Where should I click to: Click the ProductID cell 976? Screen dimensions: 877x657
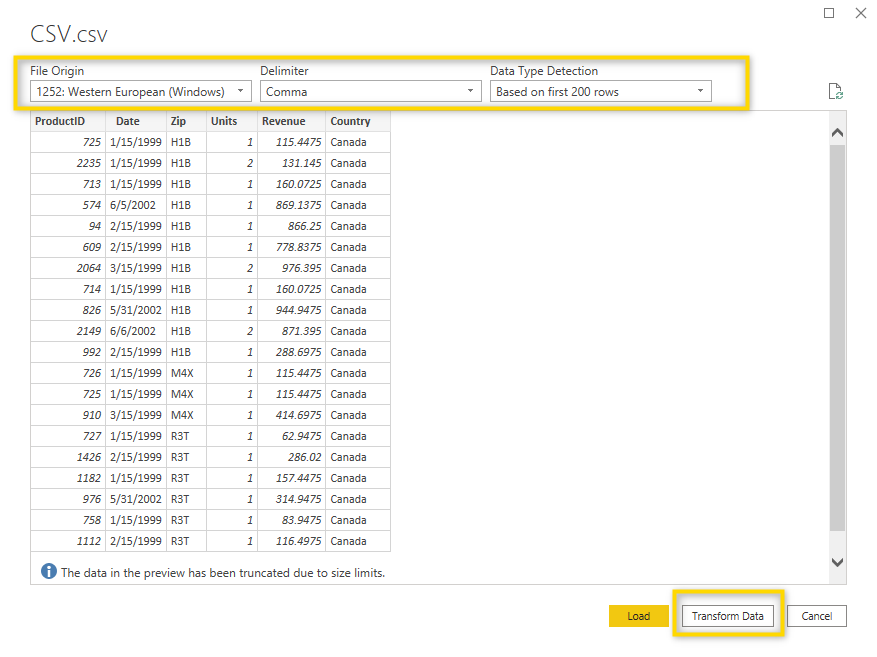(68, 499)
